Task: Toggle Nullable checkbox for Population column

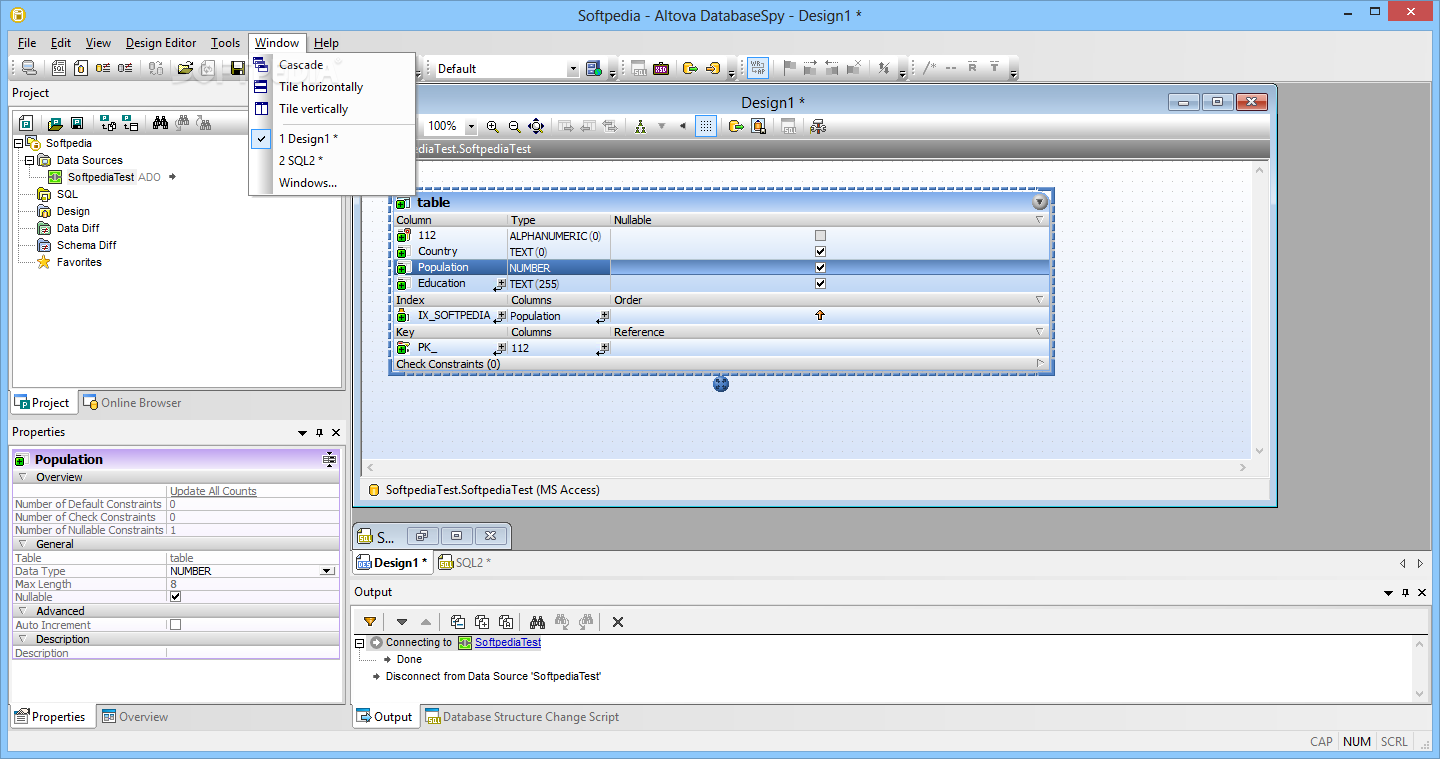Action: click(x=821, y=268)
